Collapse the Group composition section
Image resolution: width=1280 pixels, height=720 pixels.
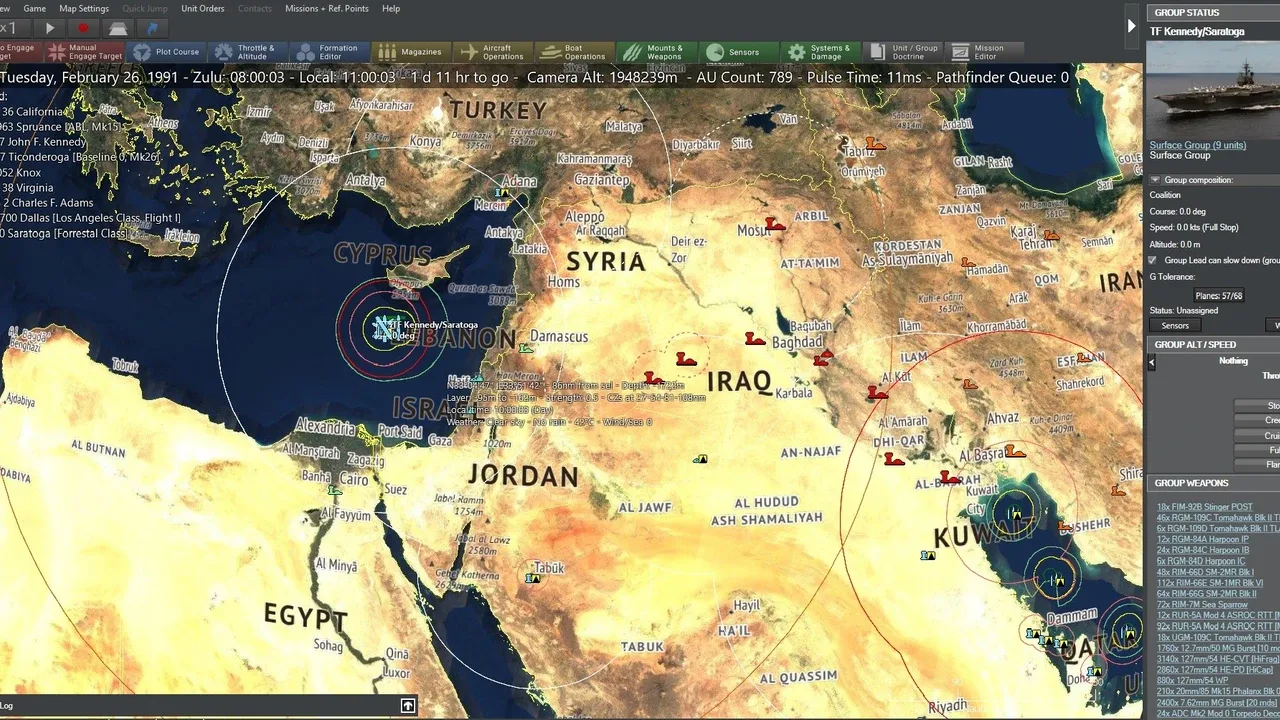1155,180
